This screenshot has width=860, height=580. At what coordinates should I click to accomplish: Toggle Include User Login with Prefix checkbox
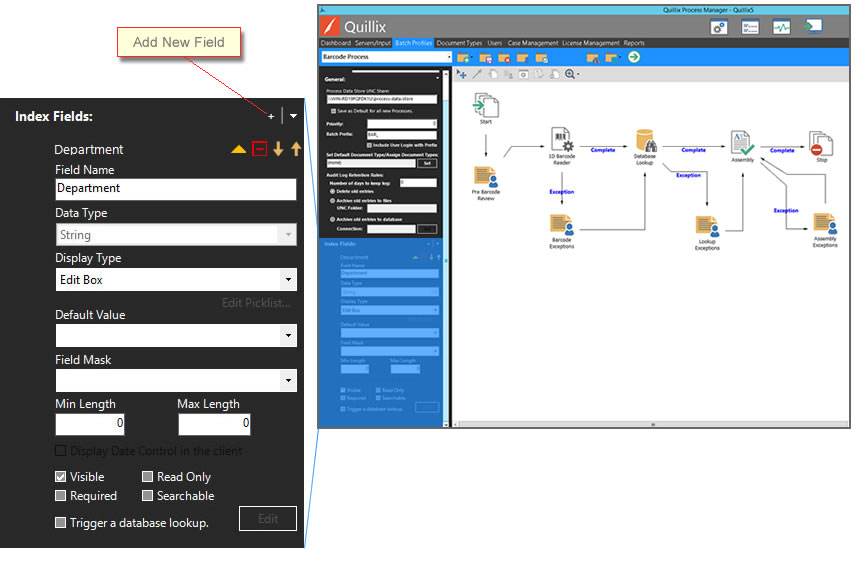point(369,145)
